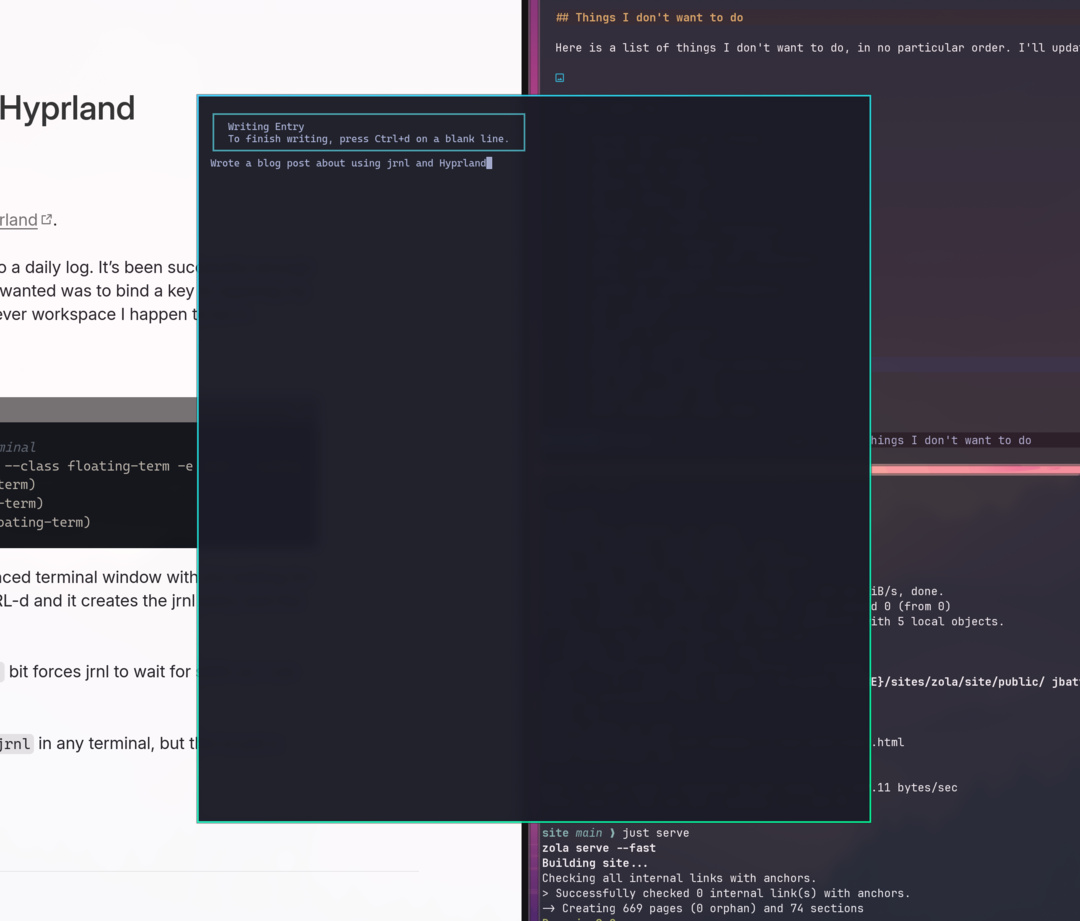Screen dimensions: 1080x921
Task: Click the Hyprland page heading
Action: (x=67, y=108)
